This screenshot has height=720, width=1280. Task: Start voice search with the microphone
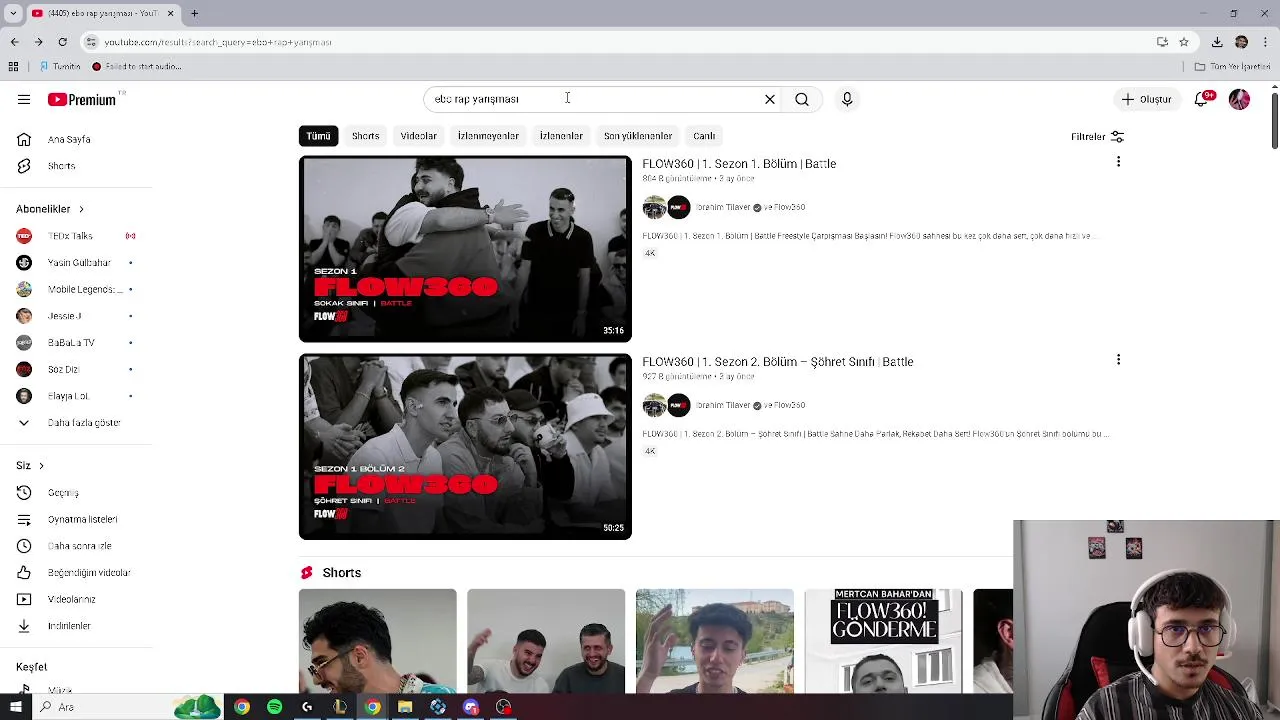pos(847,99)
